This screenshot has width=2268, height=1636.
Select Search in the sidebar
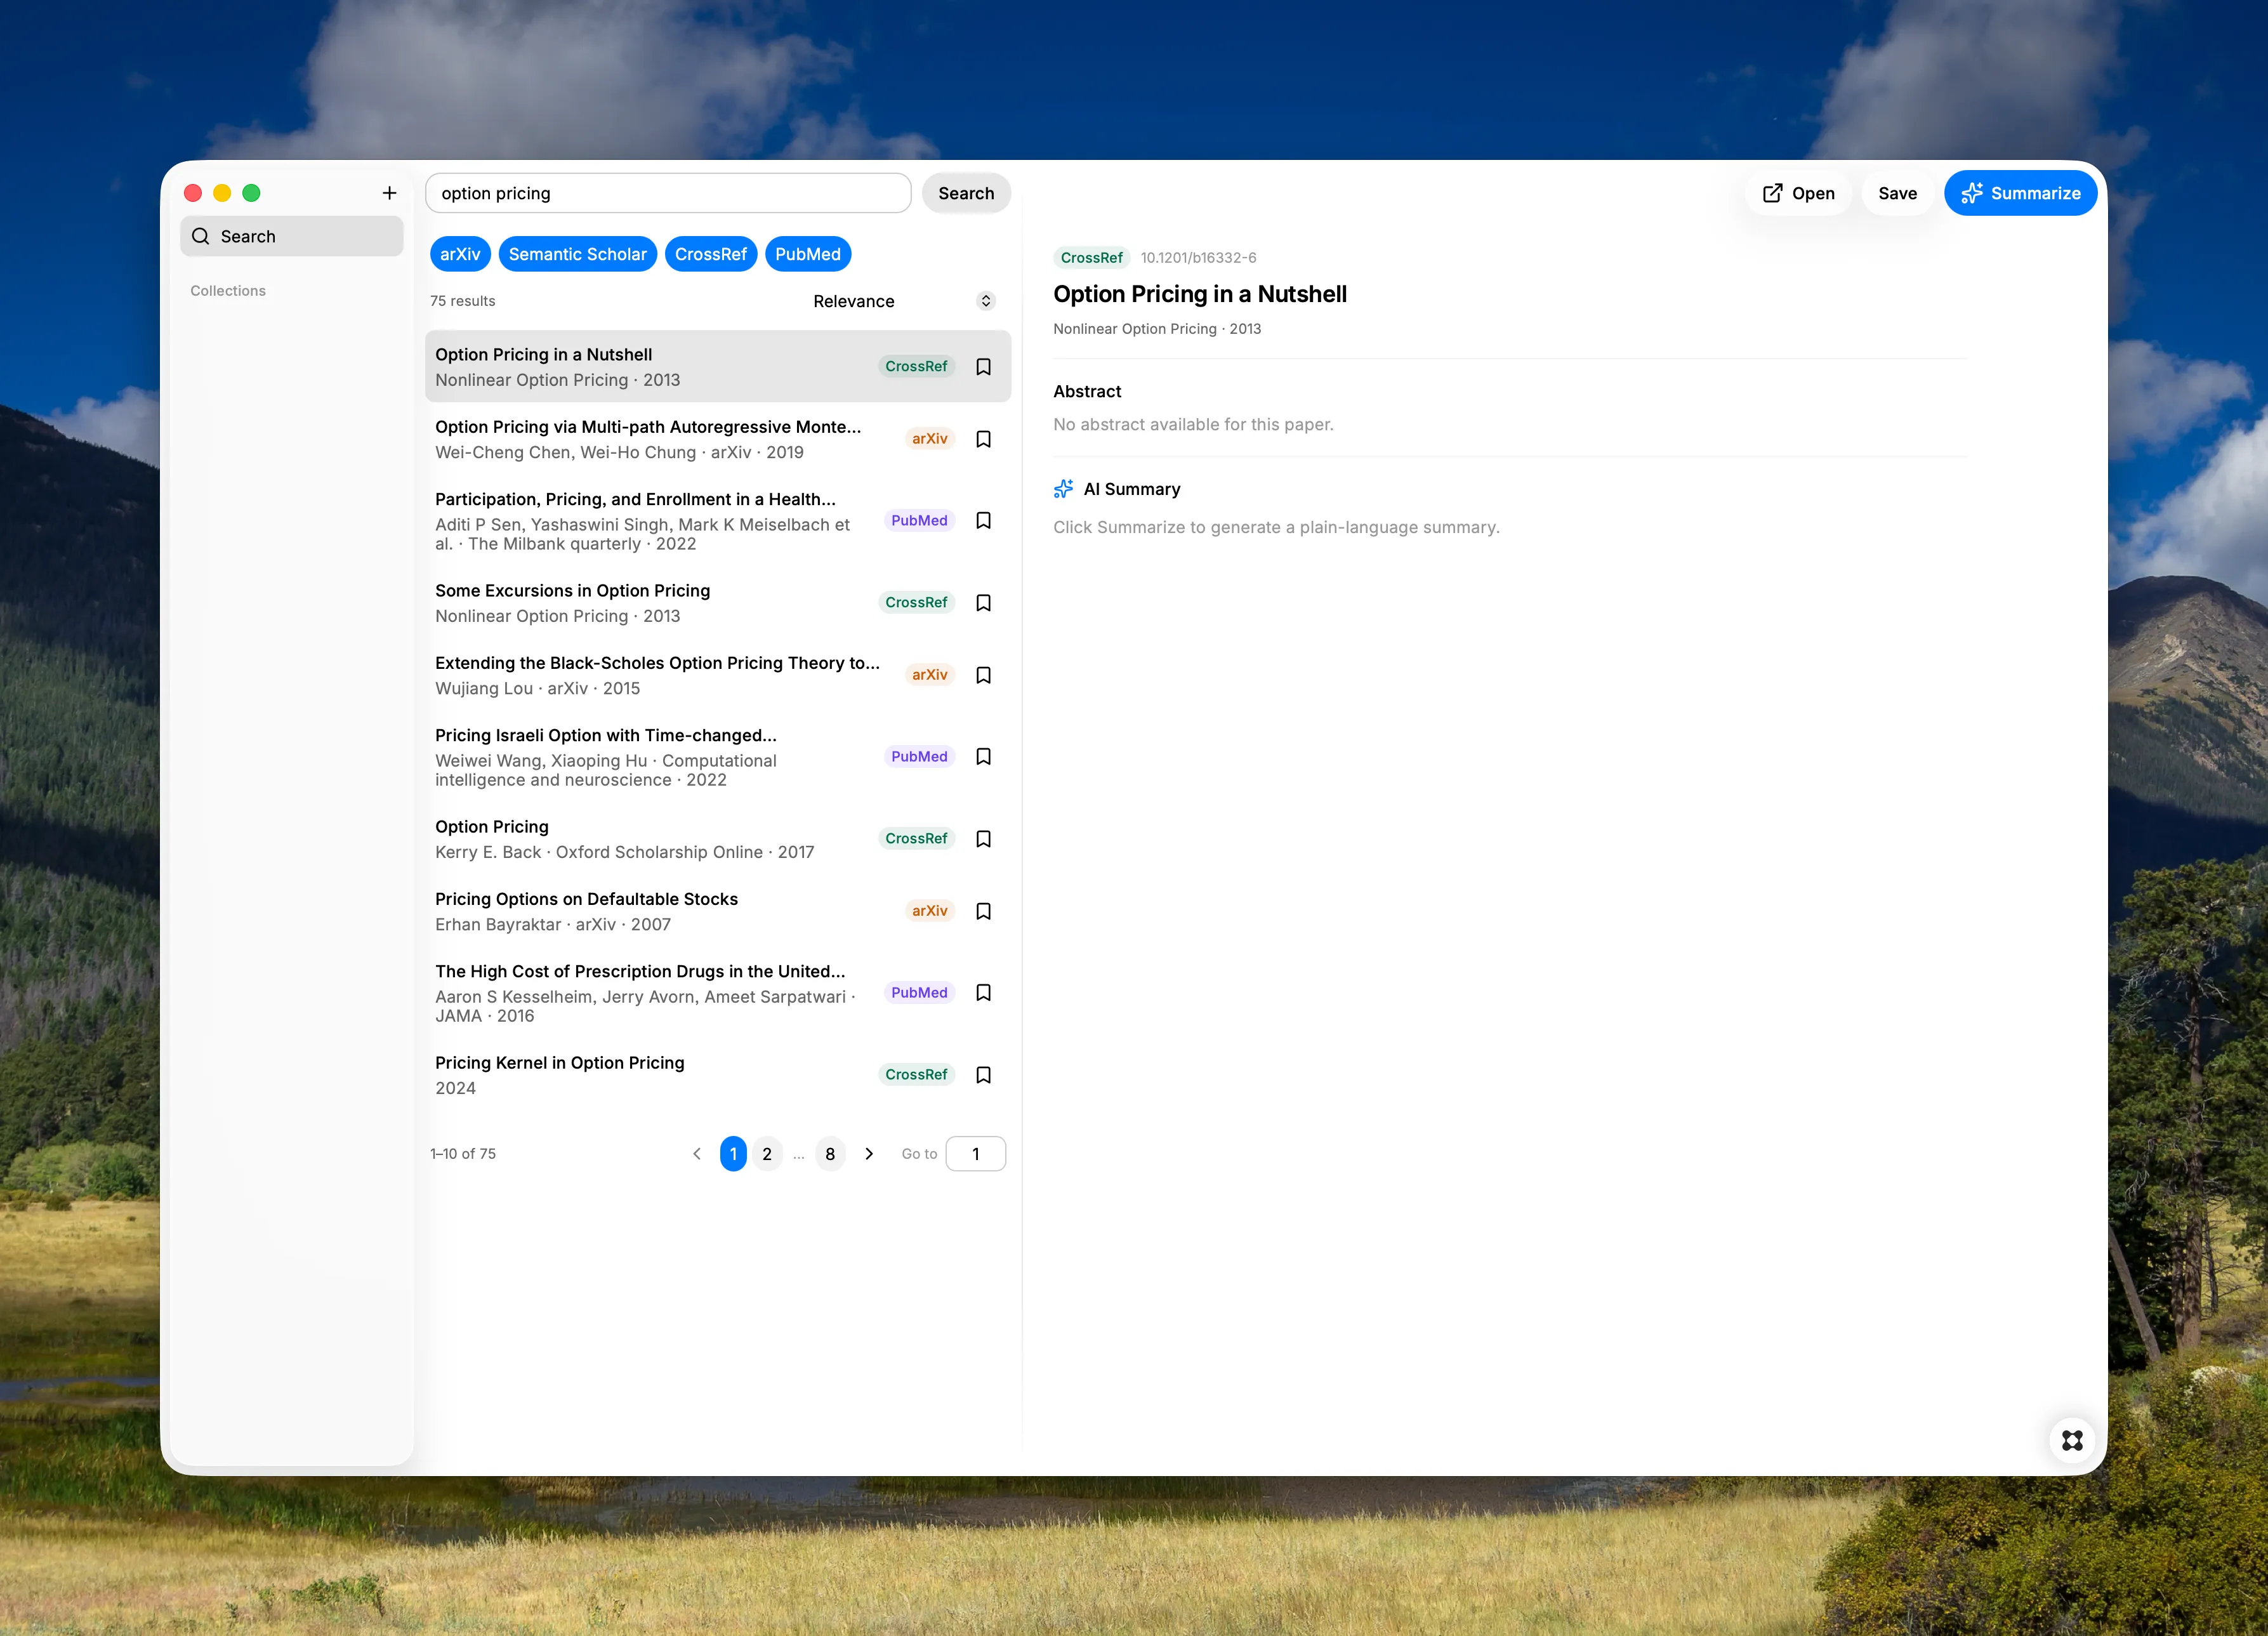pos(292,236)
